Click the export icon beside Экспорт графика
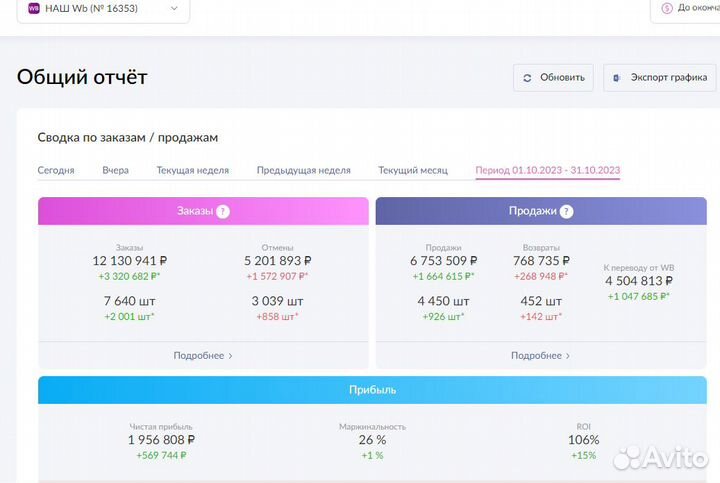The width and height of the screenshot is (720, 483). pyautogui.click(x=616, y=78)
